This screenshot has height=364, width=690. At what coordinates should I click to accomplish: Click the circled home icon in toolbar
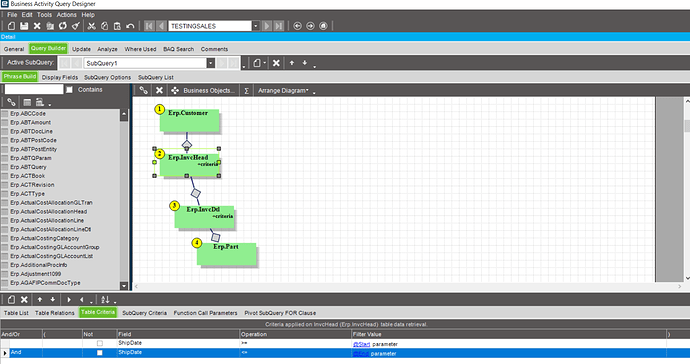tap(323, 26)
